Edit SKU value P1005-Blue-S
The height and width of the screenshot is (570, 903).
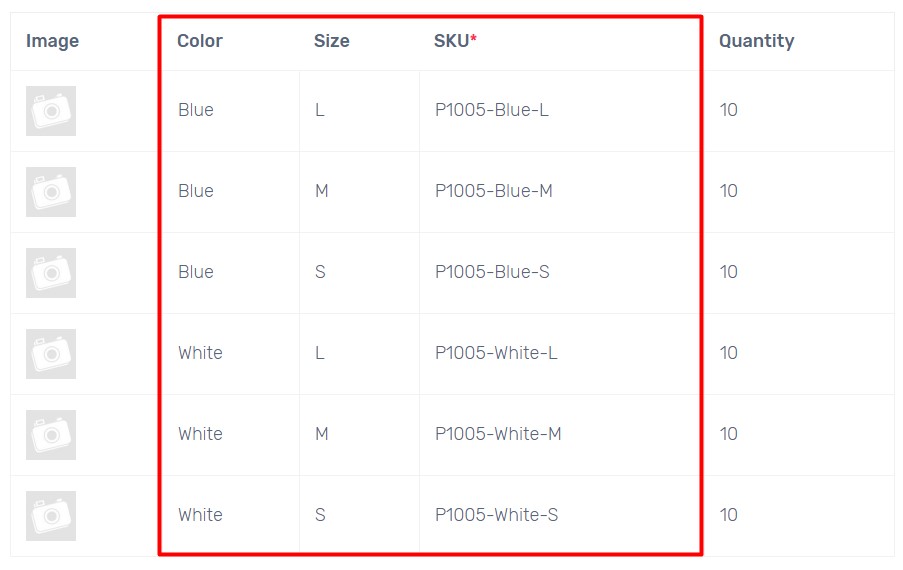tap(492, 272)
